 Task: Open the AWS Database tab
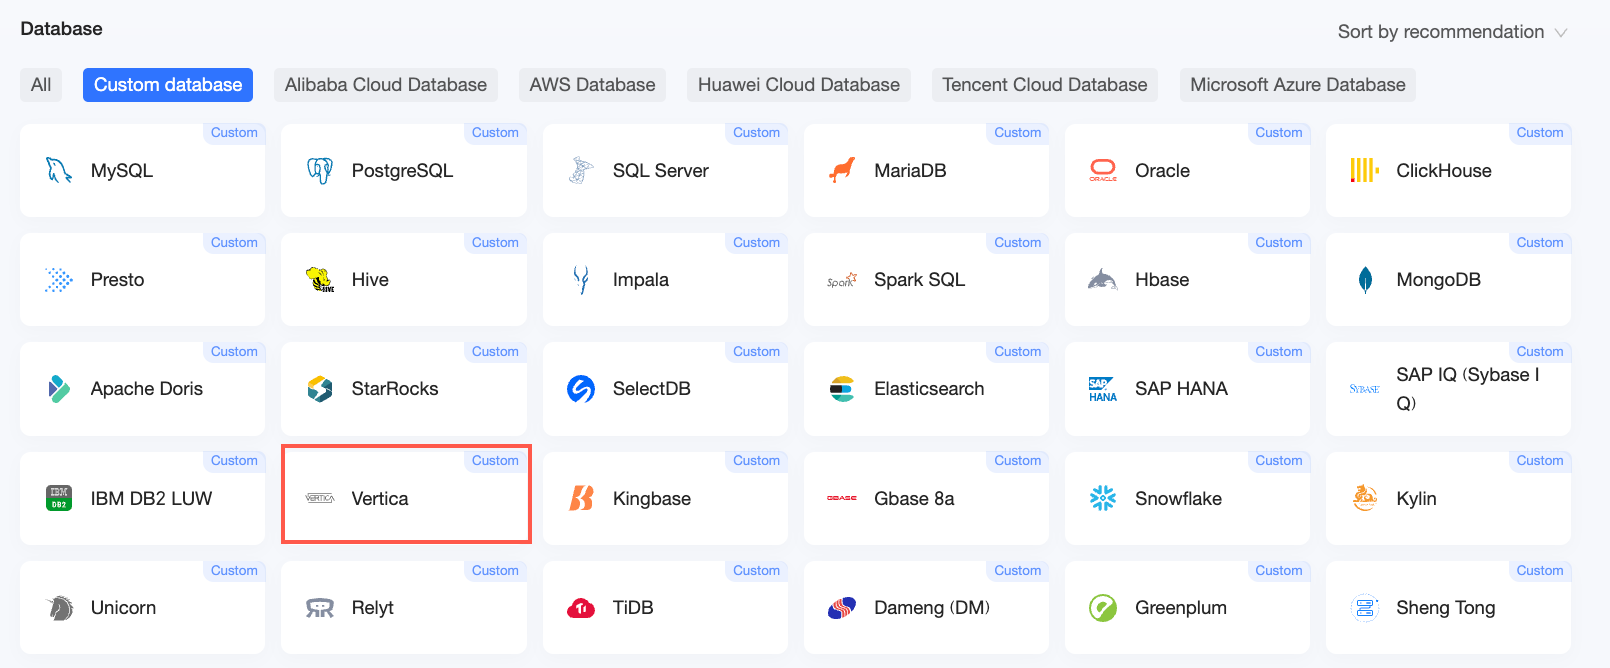tap(593, 85)
